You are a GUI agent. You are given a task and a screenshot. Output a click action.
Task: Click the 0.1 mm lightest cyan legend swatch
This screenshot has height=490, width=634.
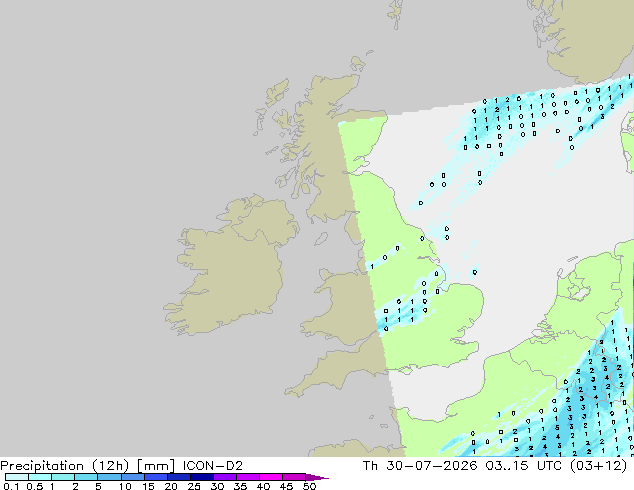pyautogui.click(x=17, y=477)
